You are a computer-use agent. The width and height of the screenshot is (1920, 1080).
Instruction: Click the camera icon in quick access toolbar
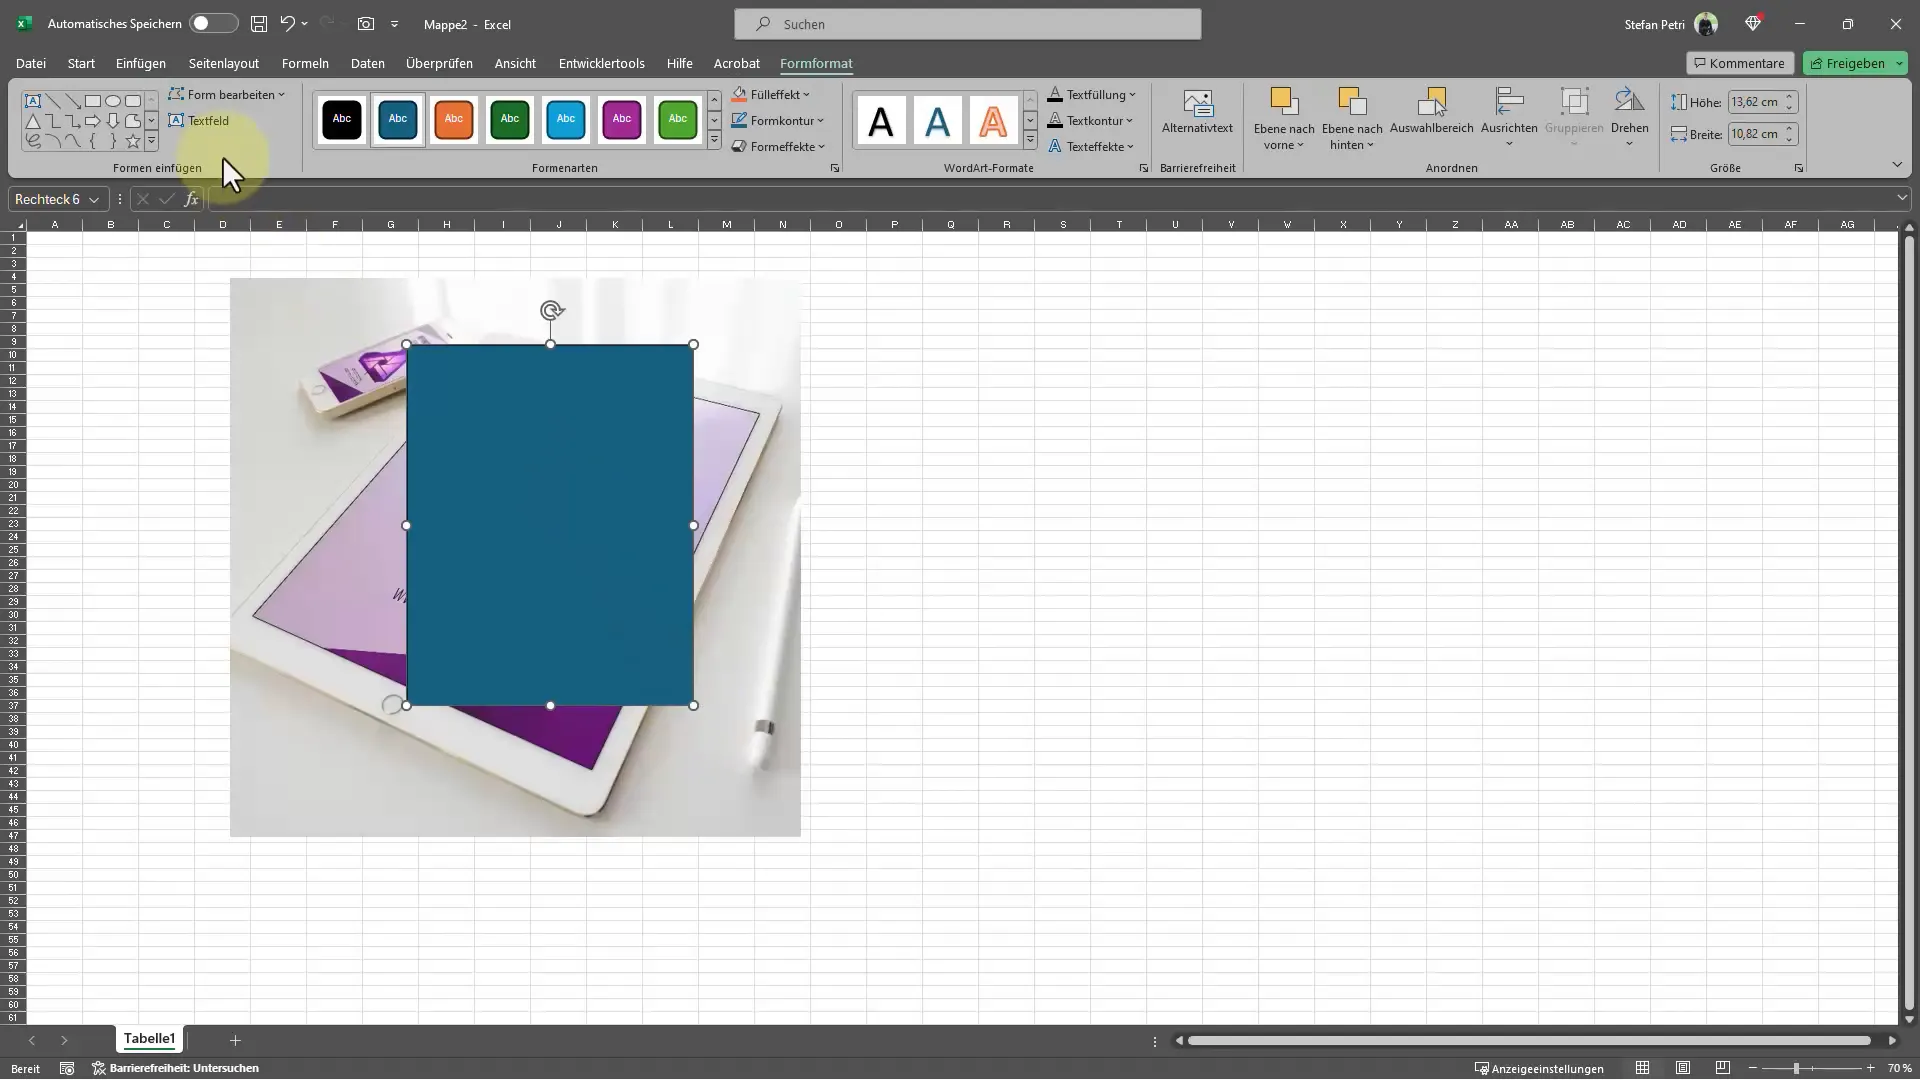pyautogui.click(x=366, y=23)
